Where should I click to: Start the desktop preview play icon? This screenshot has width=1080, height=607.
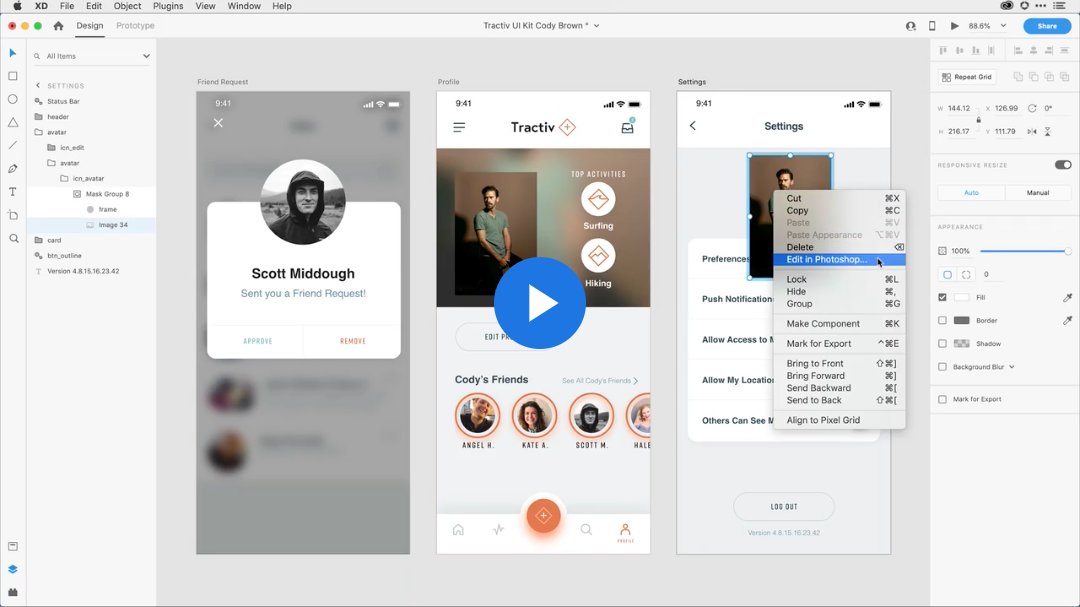tap(954, 25)
